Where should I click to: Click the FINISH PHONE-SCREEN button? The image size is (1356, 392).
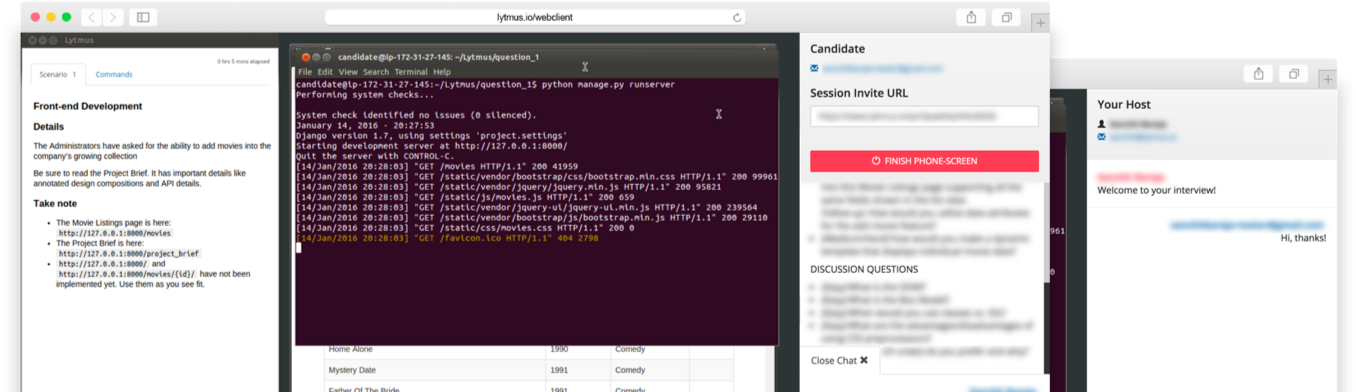pyautogui.click(x=924, y=161)
